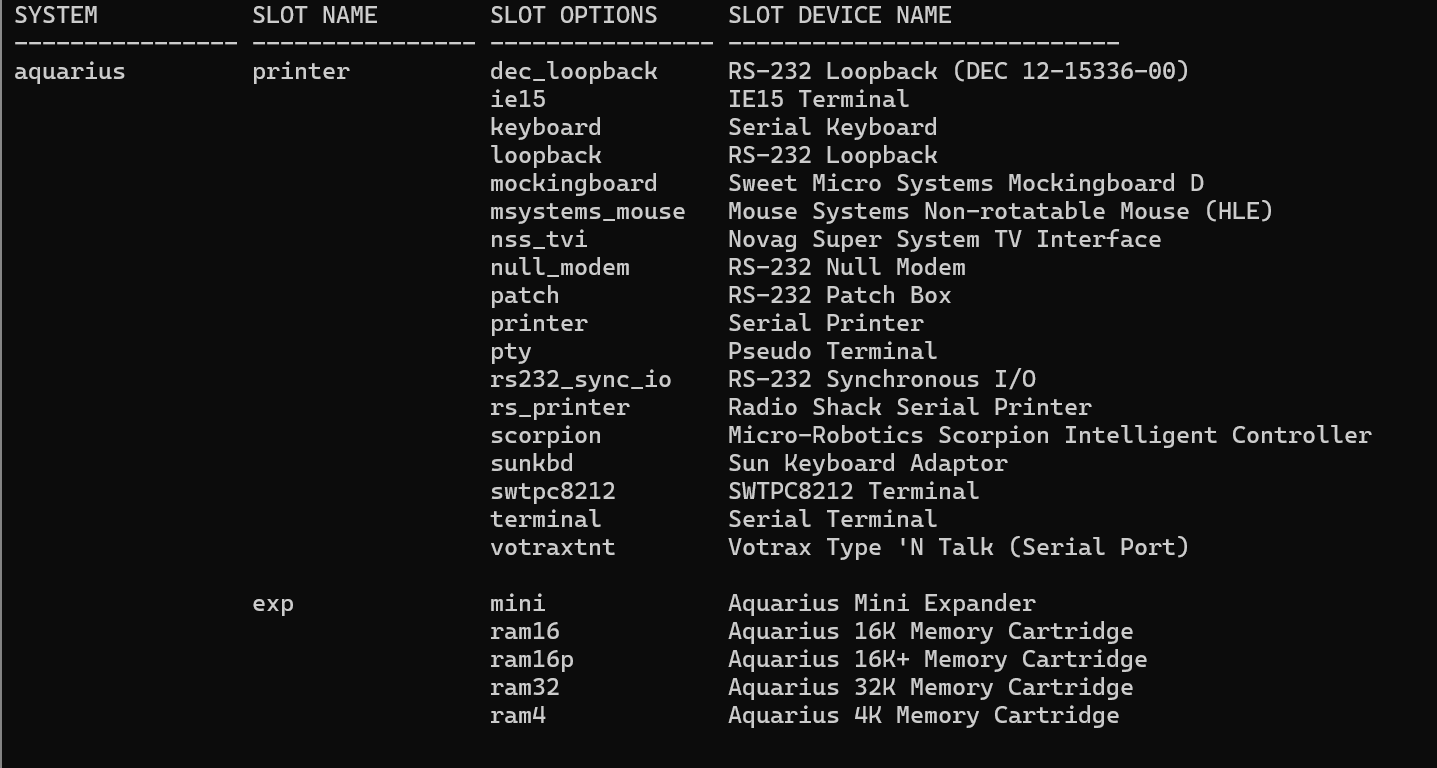Click the SLOT DEVICE NAME column header
Screen dimensions: 1437x768
click(x=840, y=15)
